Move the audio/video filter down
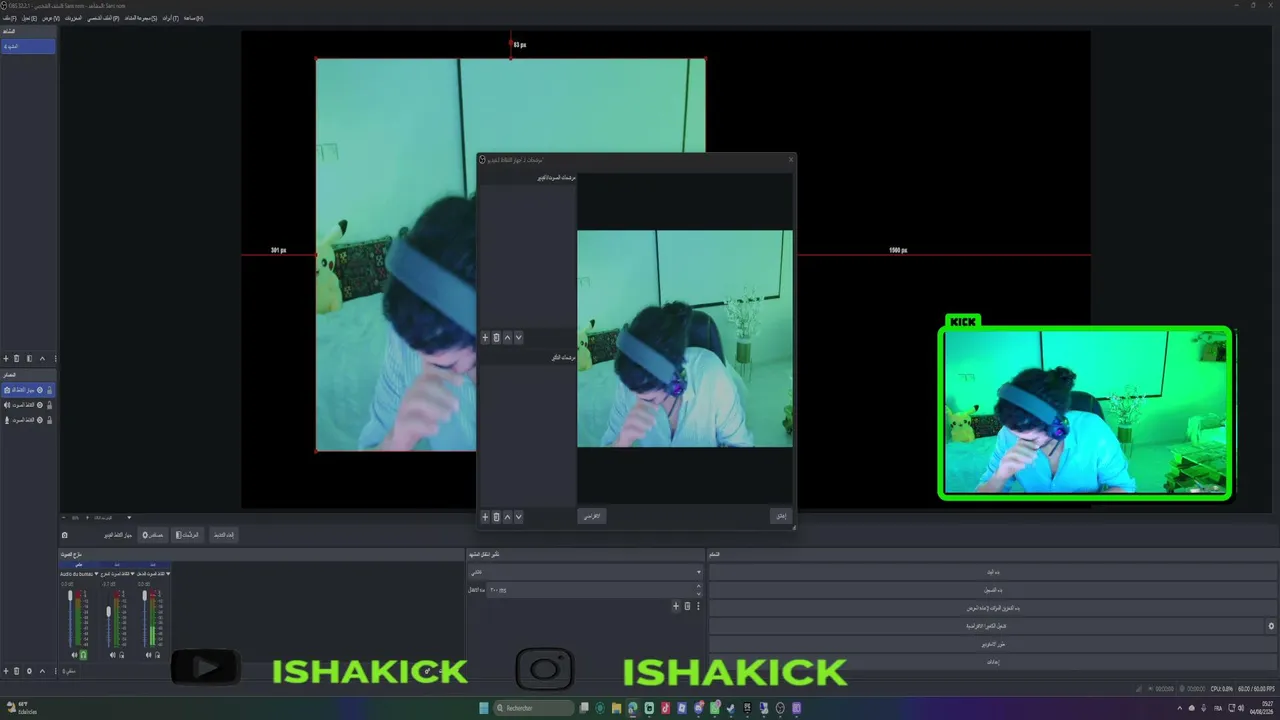The image size is (1280, 720). pos(518,337)
